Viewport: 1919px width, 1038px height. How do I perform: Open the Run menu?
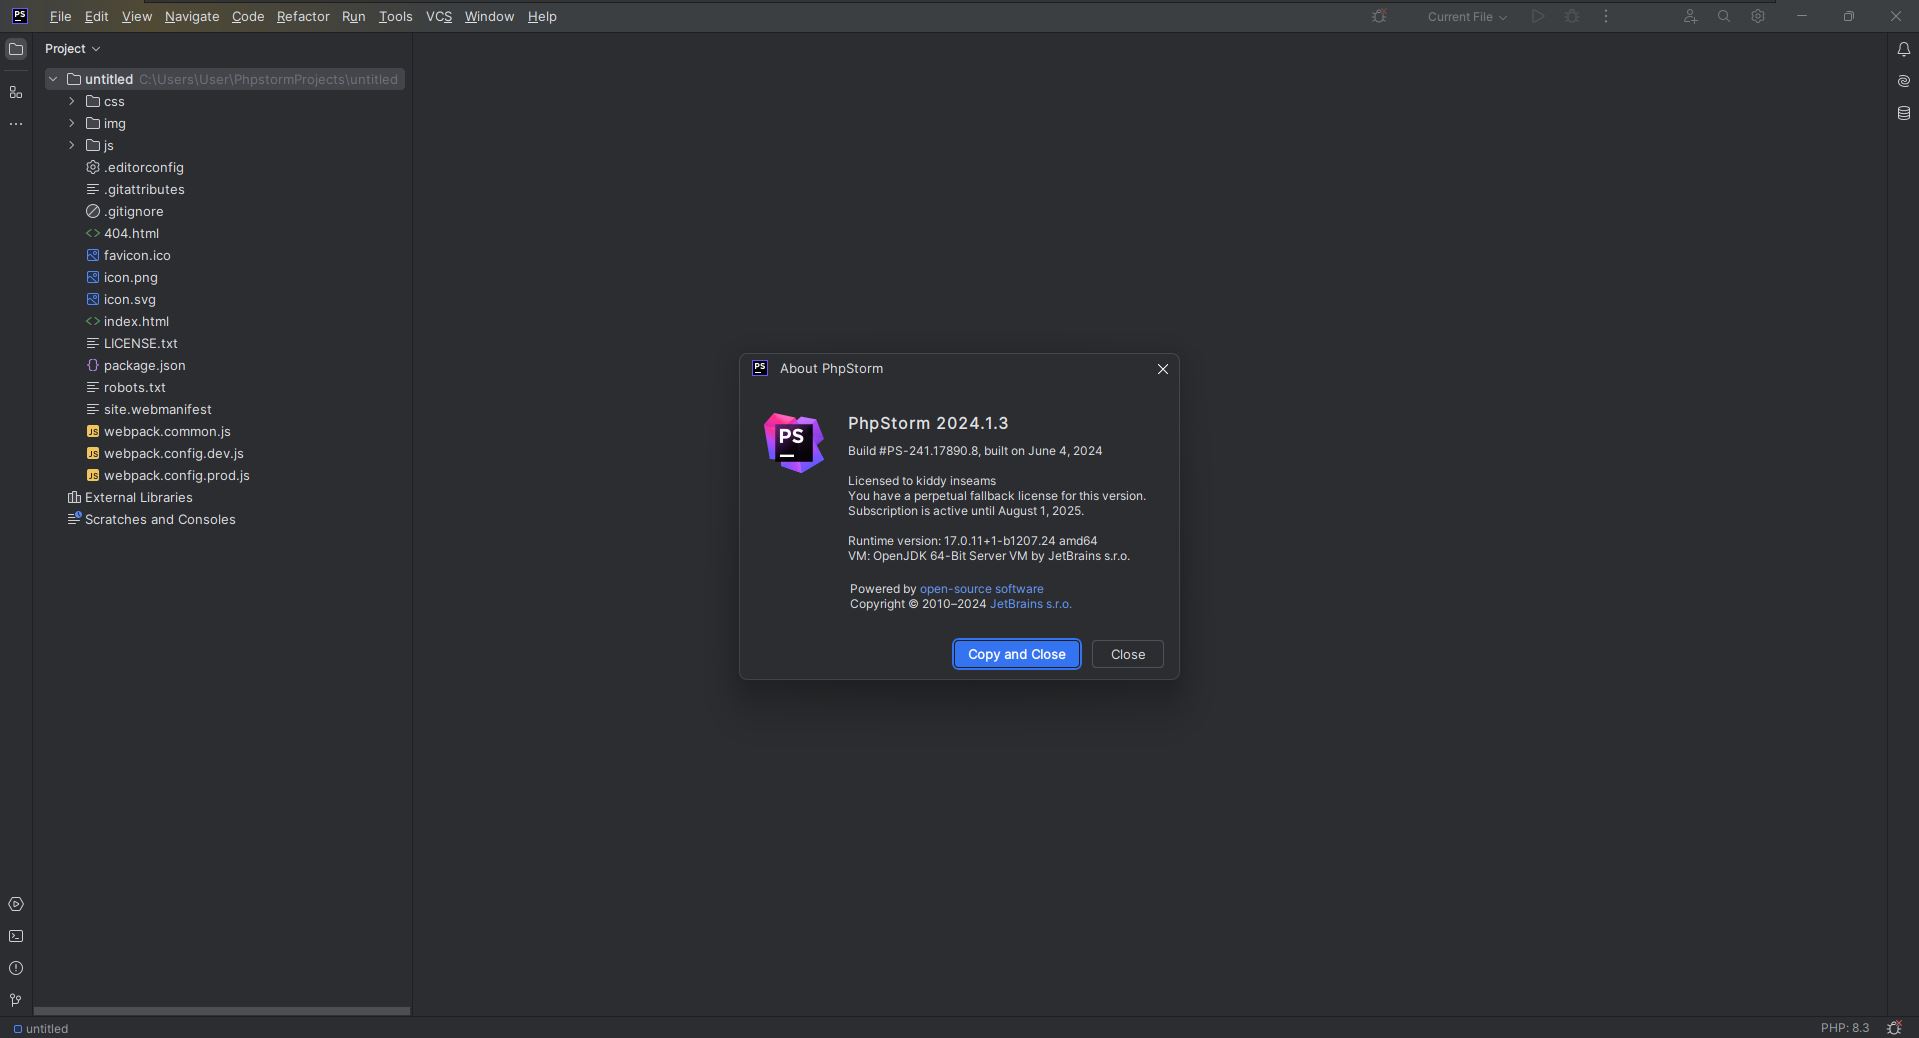(353, 16)
